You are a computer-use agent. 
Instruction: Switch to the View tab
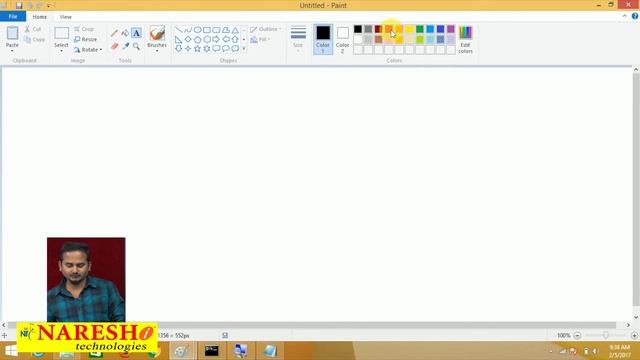click(x=65, y=17)
